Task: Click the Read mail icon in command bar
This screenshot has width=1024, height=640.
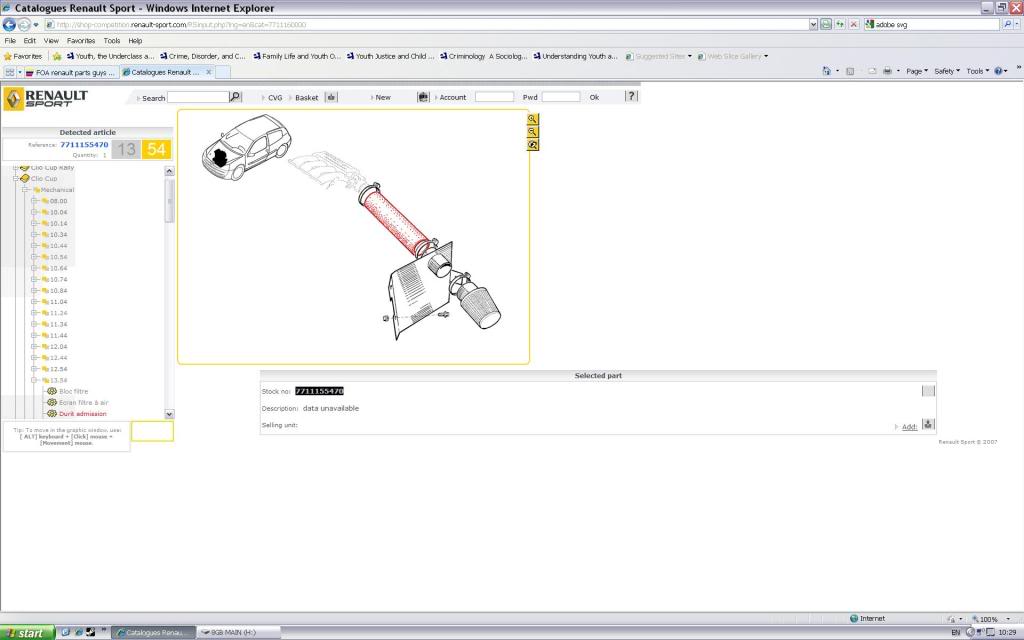Action: 872,71
